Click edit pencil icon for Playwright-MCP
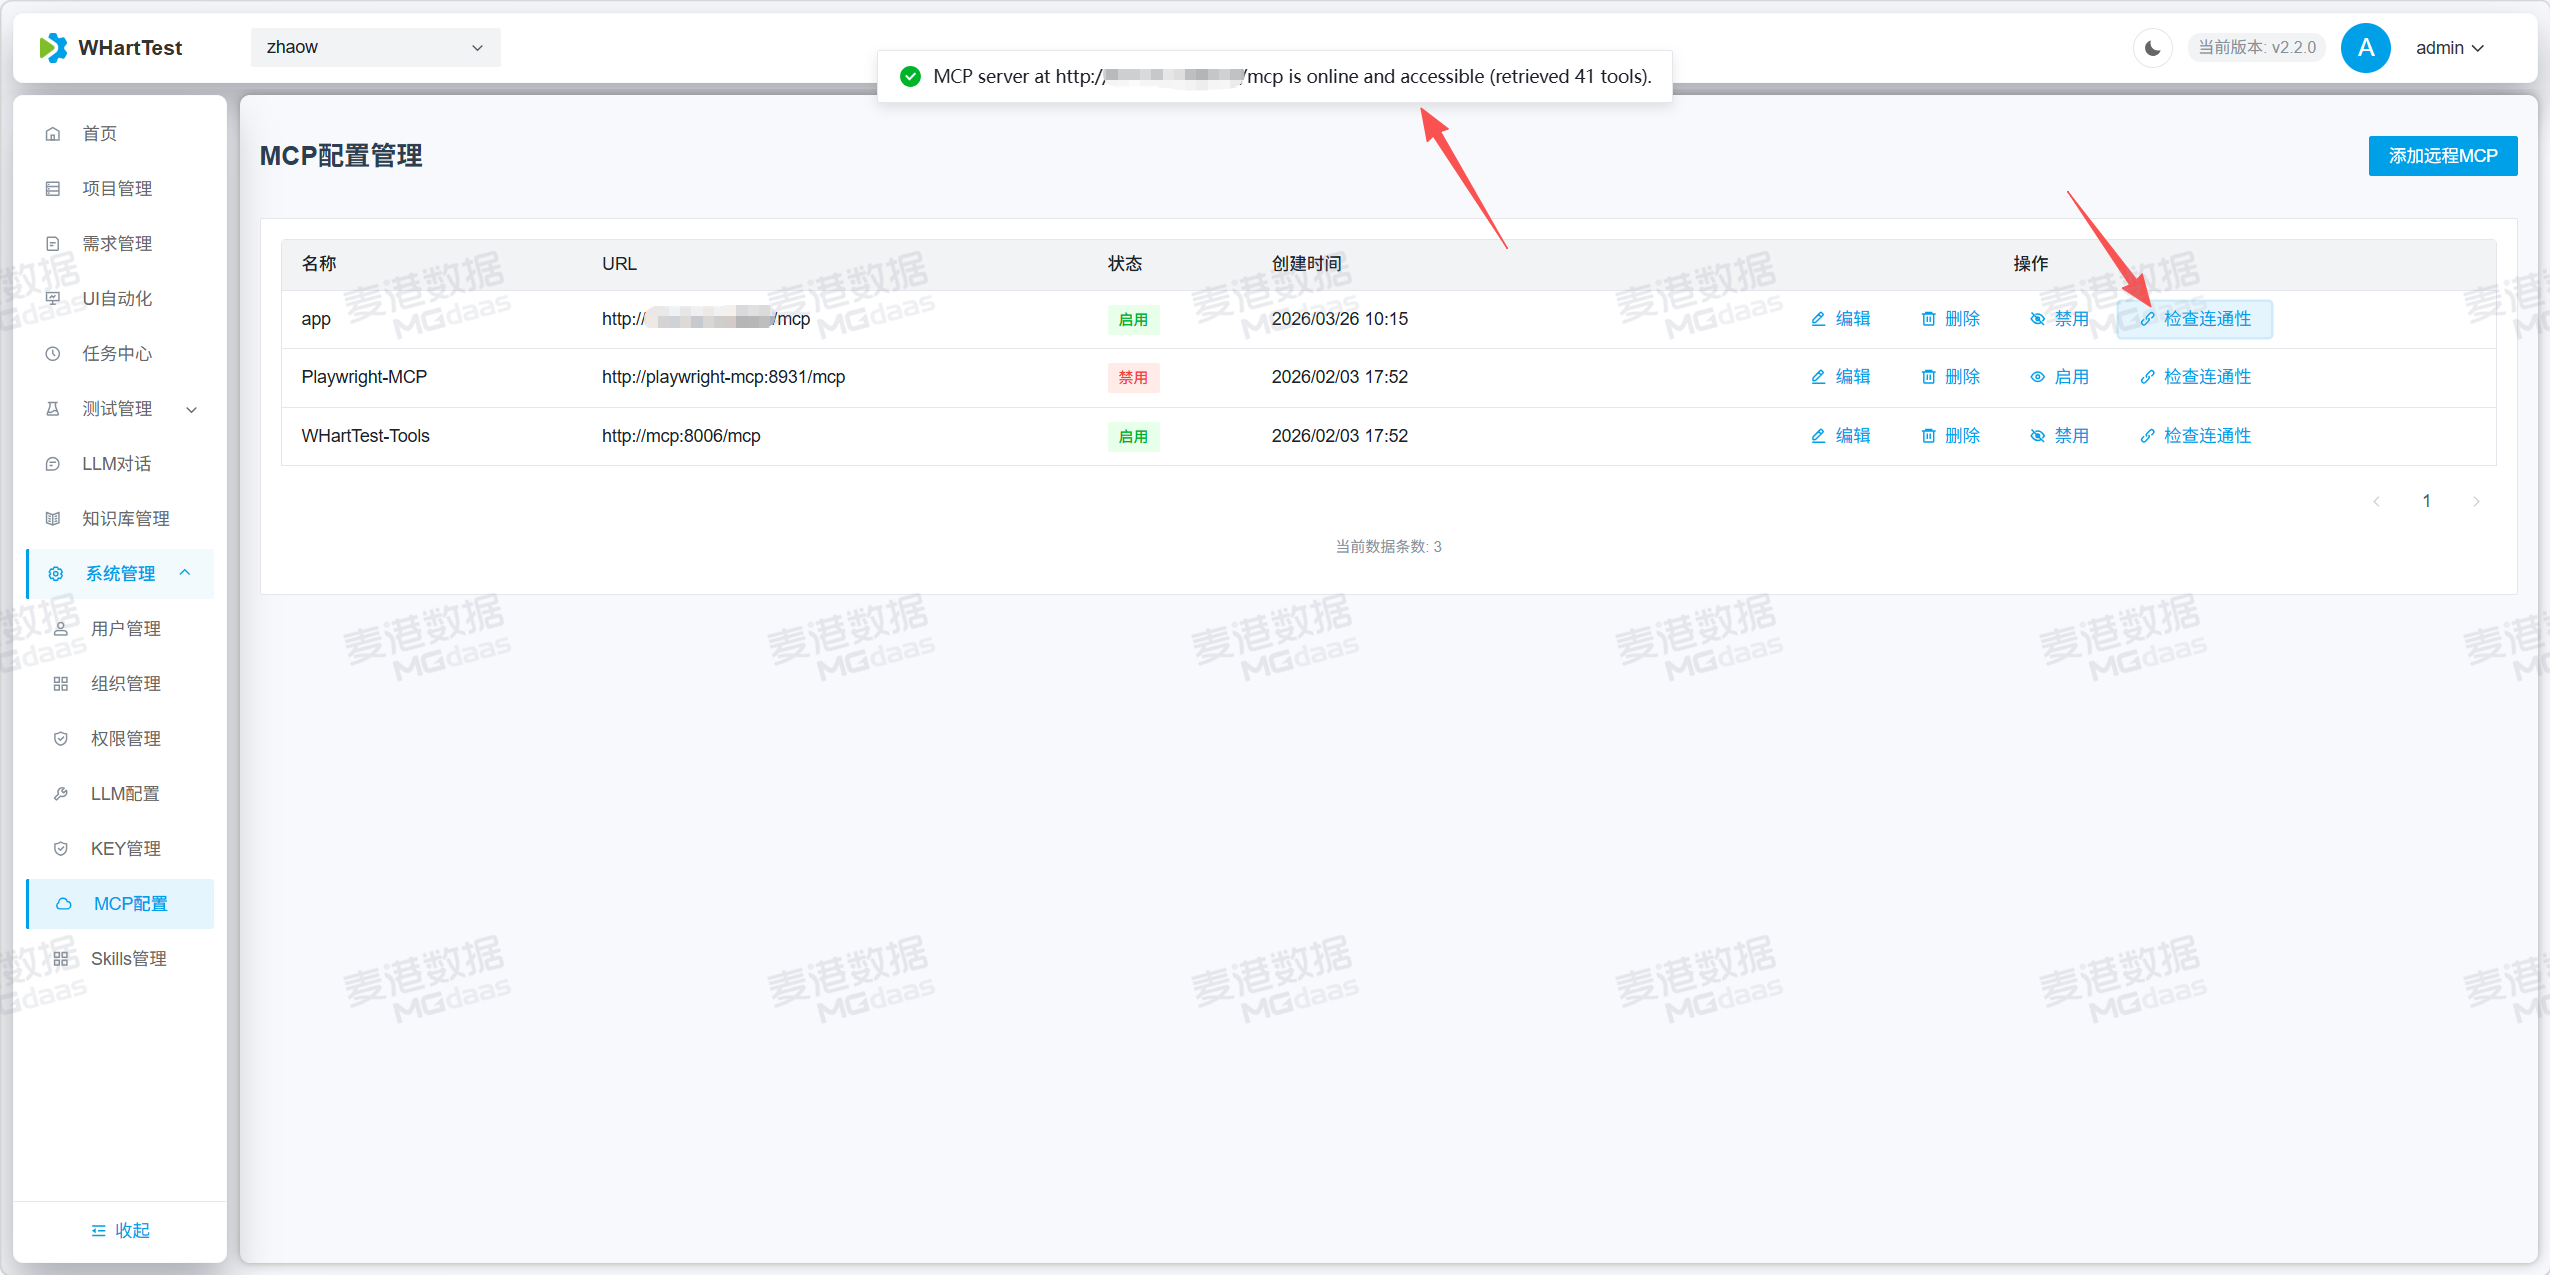Viewport: 2550px width, 1275px height. tap(1818, 377)
